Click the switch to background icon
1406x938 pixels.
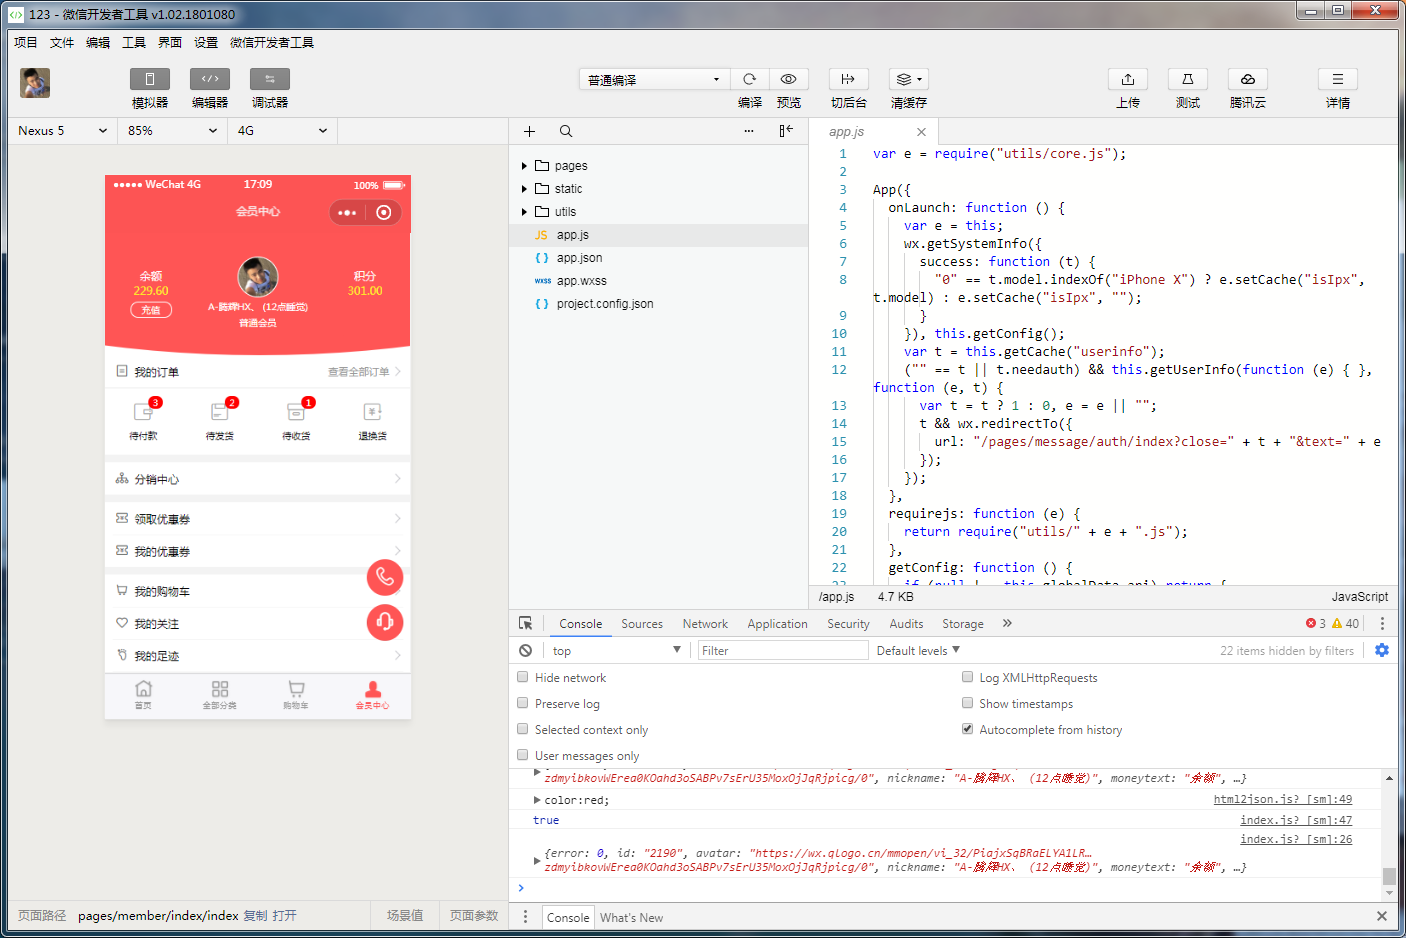(848, 79)
